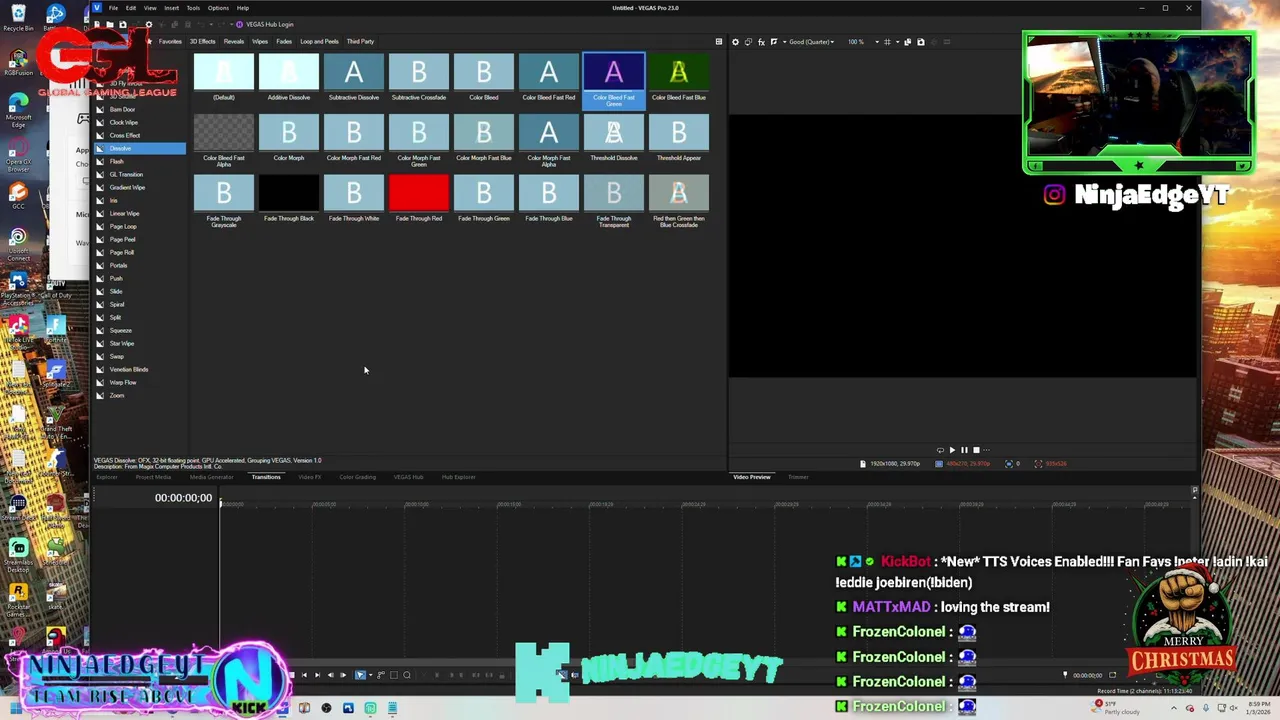Select the Additive Dissolve preset thumbnail
This screenshot has height=720, width=1280.
click(x=289, y=72)
